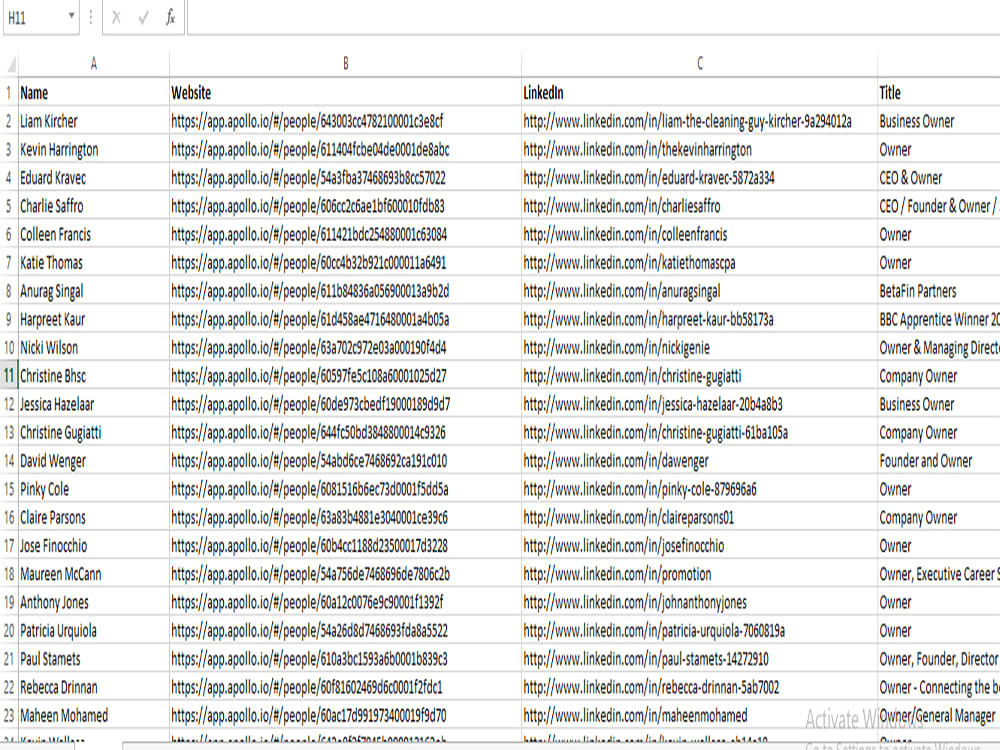
Task: Select the cell Kevin Harrington
Action: (94, 149)
